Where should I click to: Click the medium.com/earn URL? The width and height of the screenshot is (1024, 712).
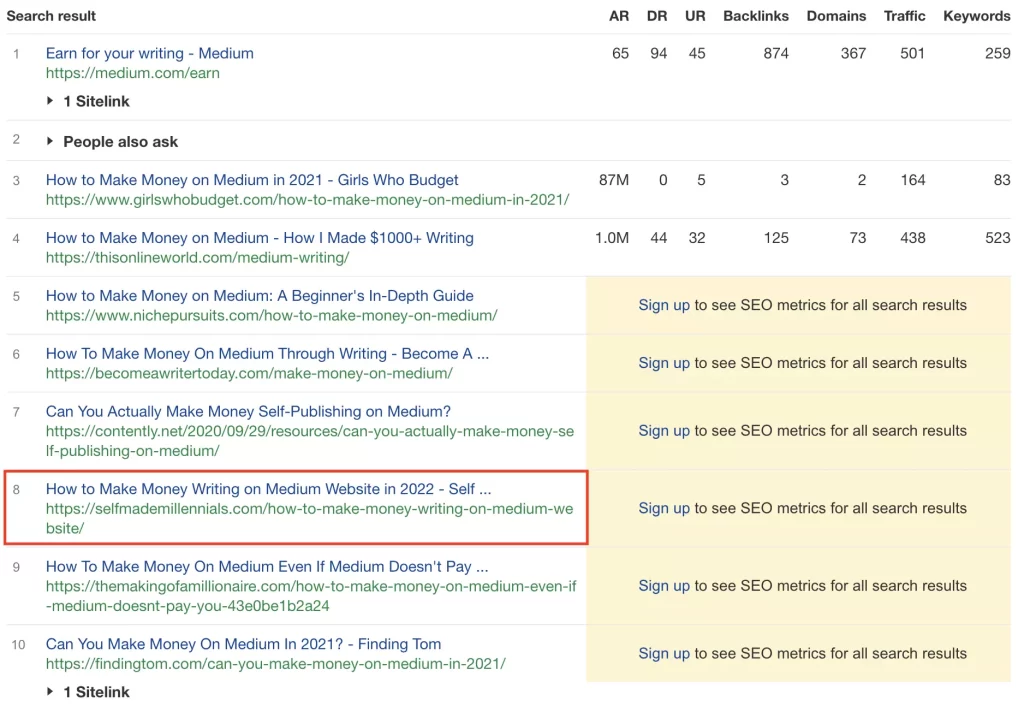(113, 73)
